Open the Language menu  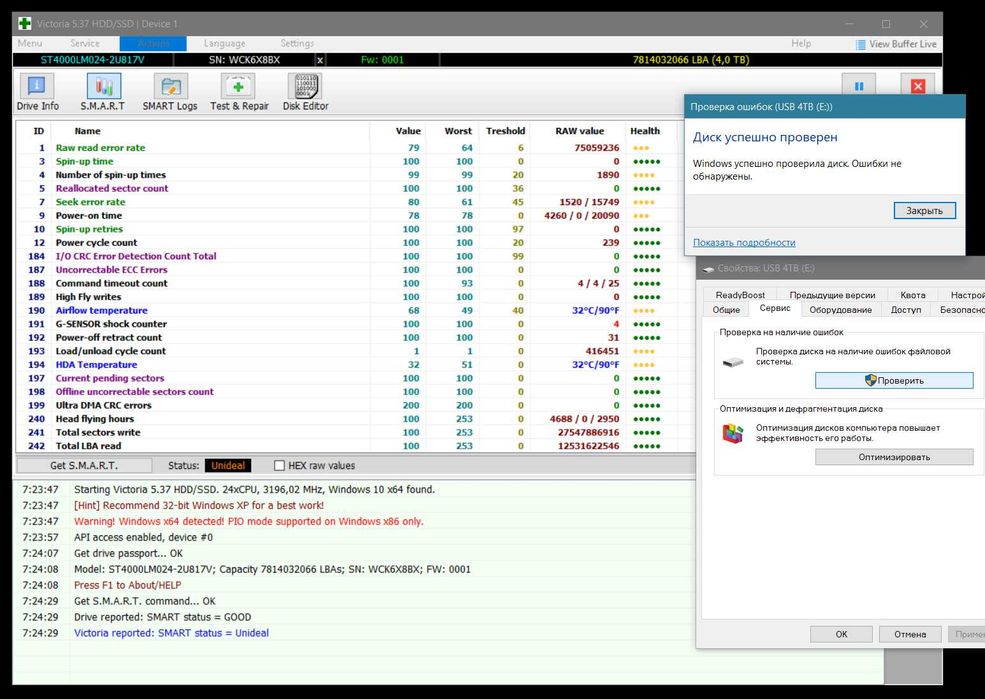(224, 43)
